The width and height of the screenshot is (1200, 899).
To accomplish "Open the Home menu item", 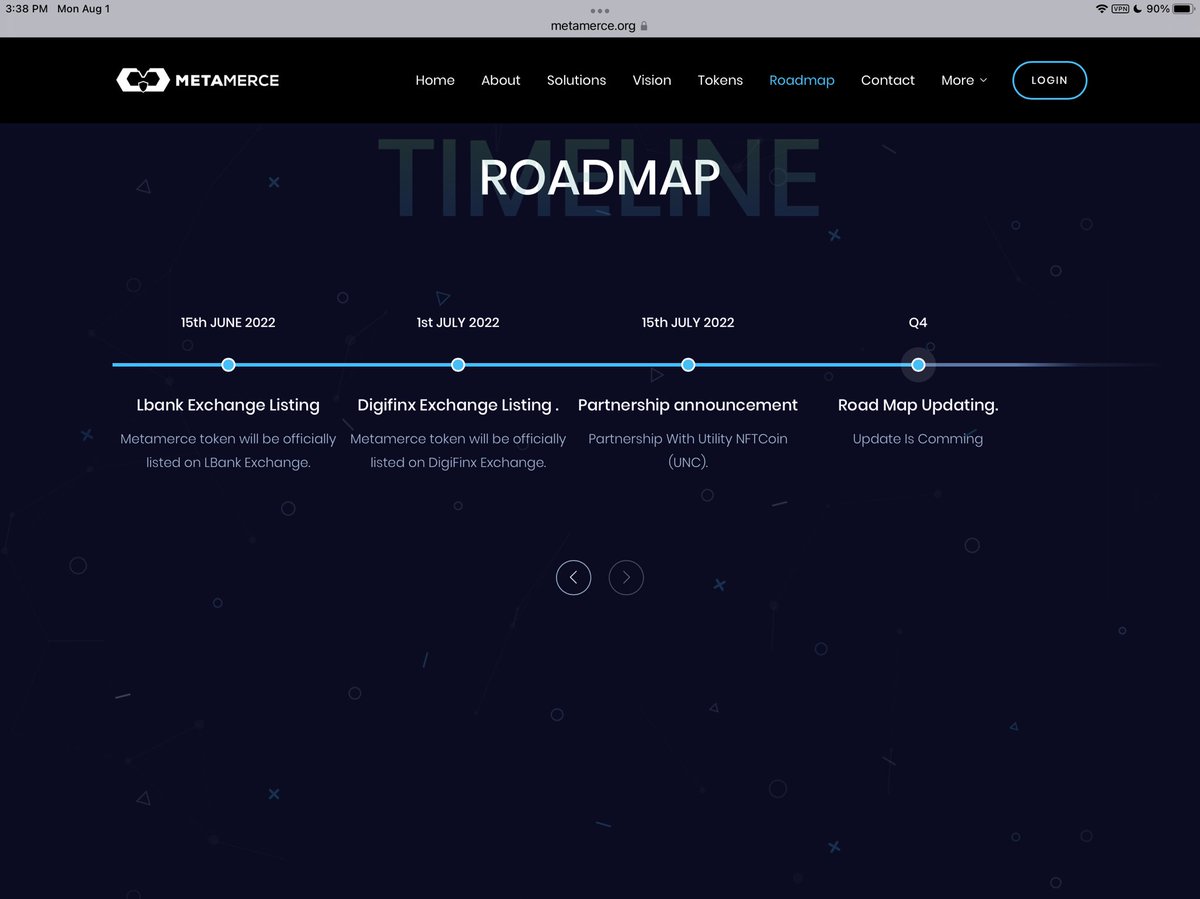I will (435, 80).
